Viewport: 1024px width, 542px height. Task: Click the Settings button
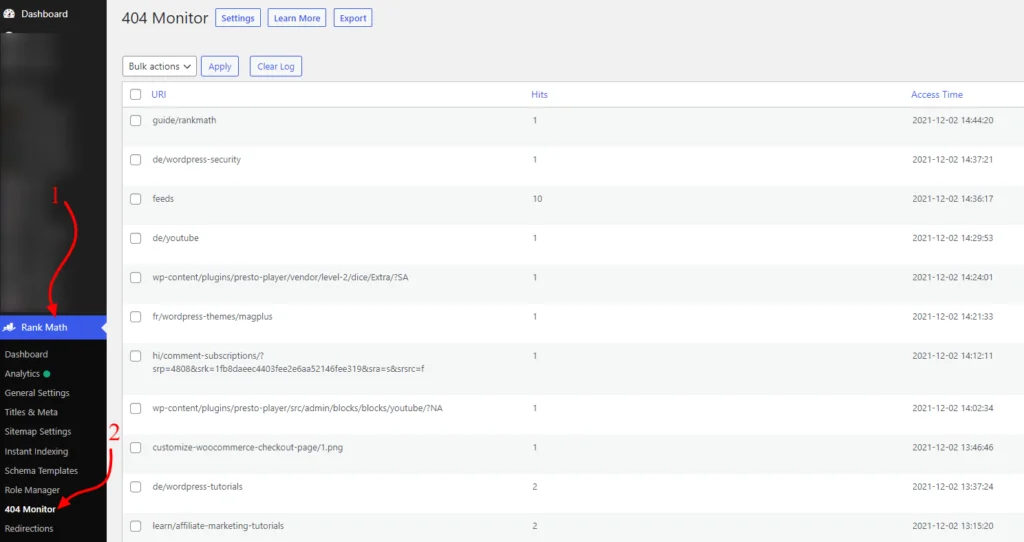(237, 18)
